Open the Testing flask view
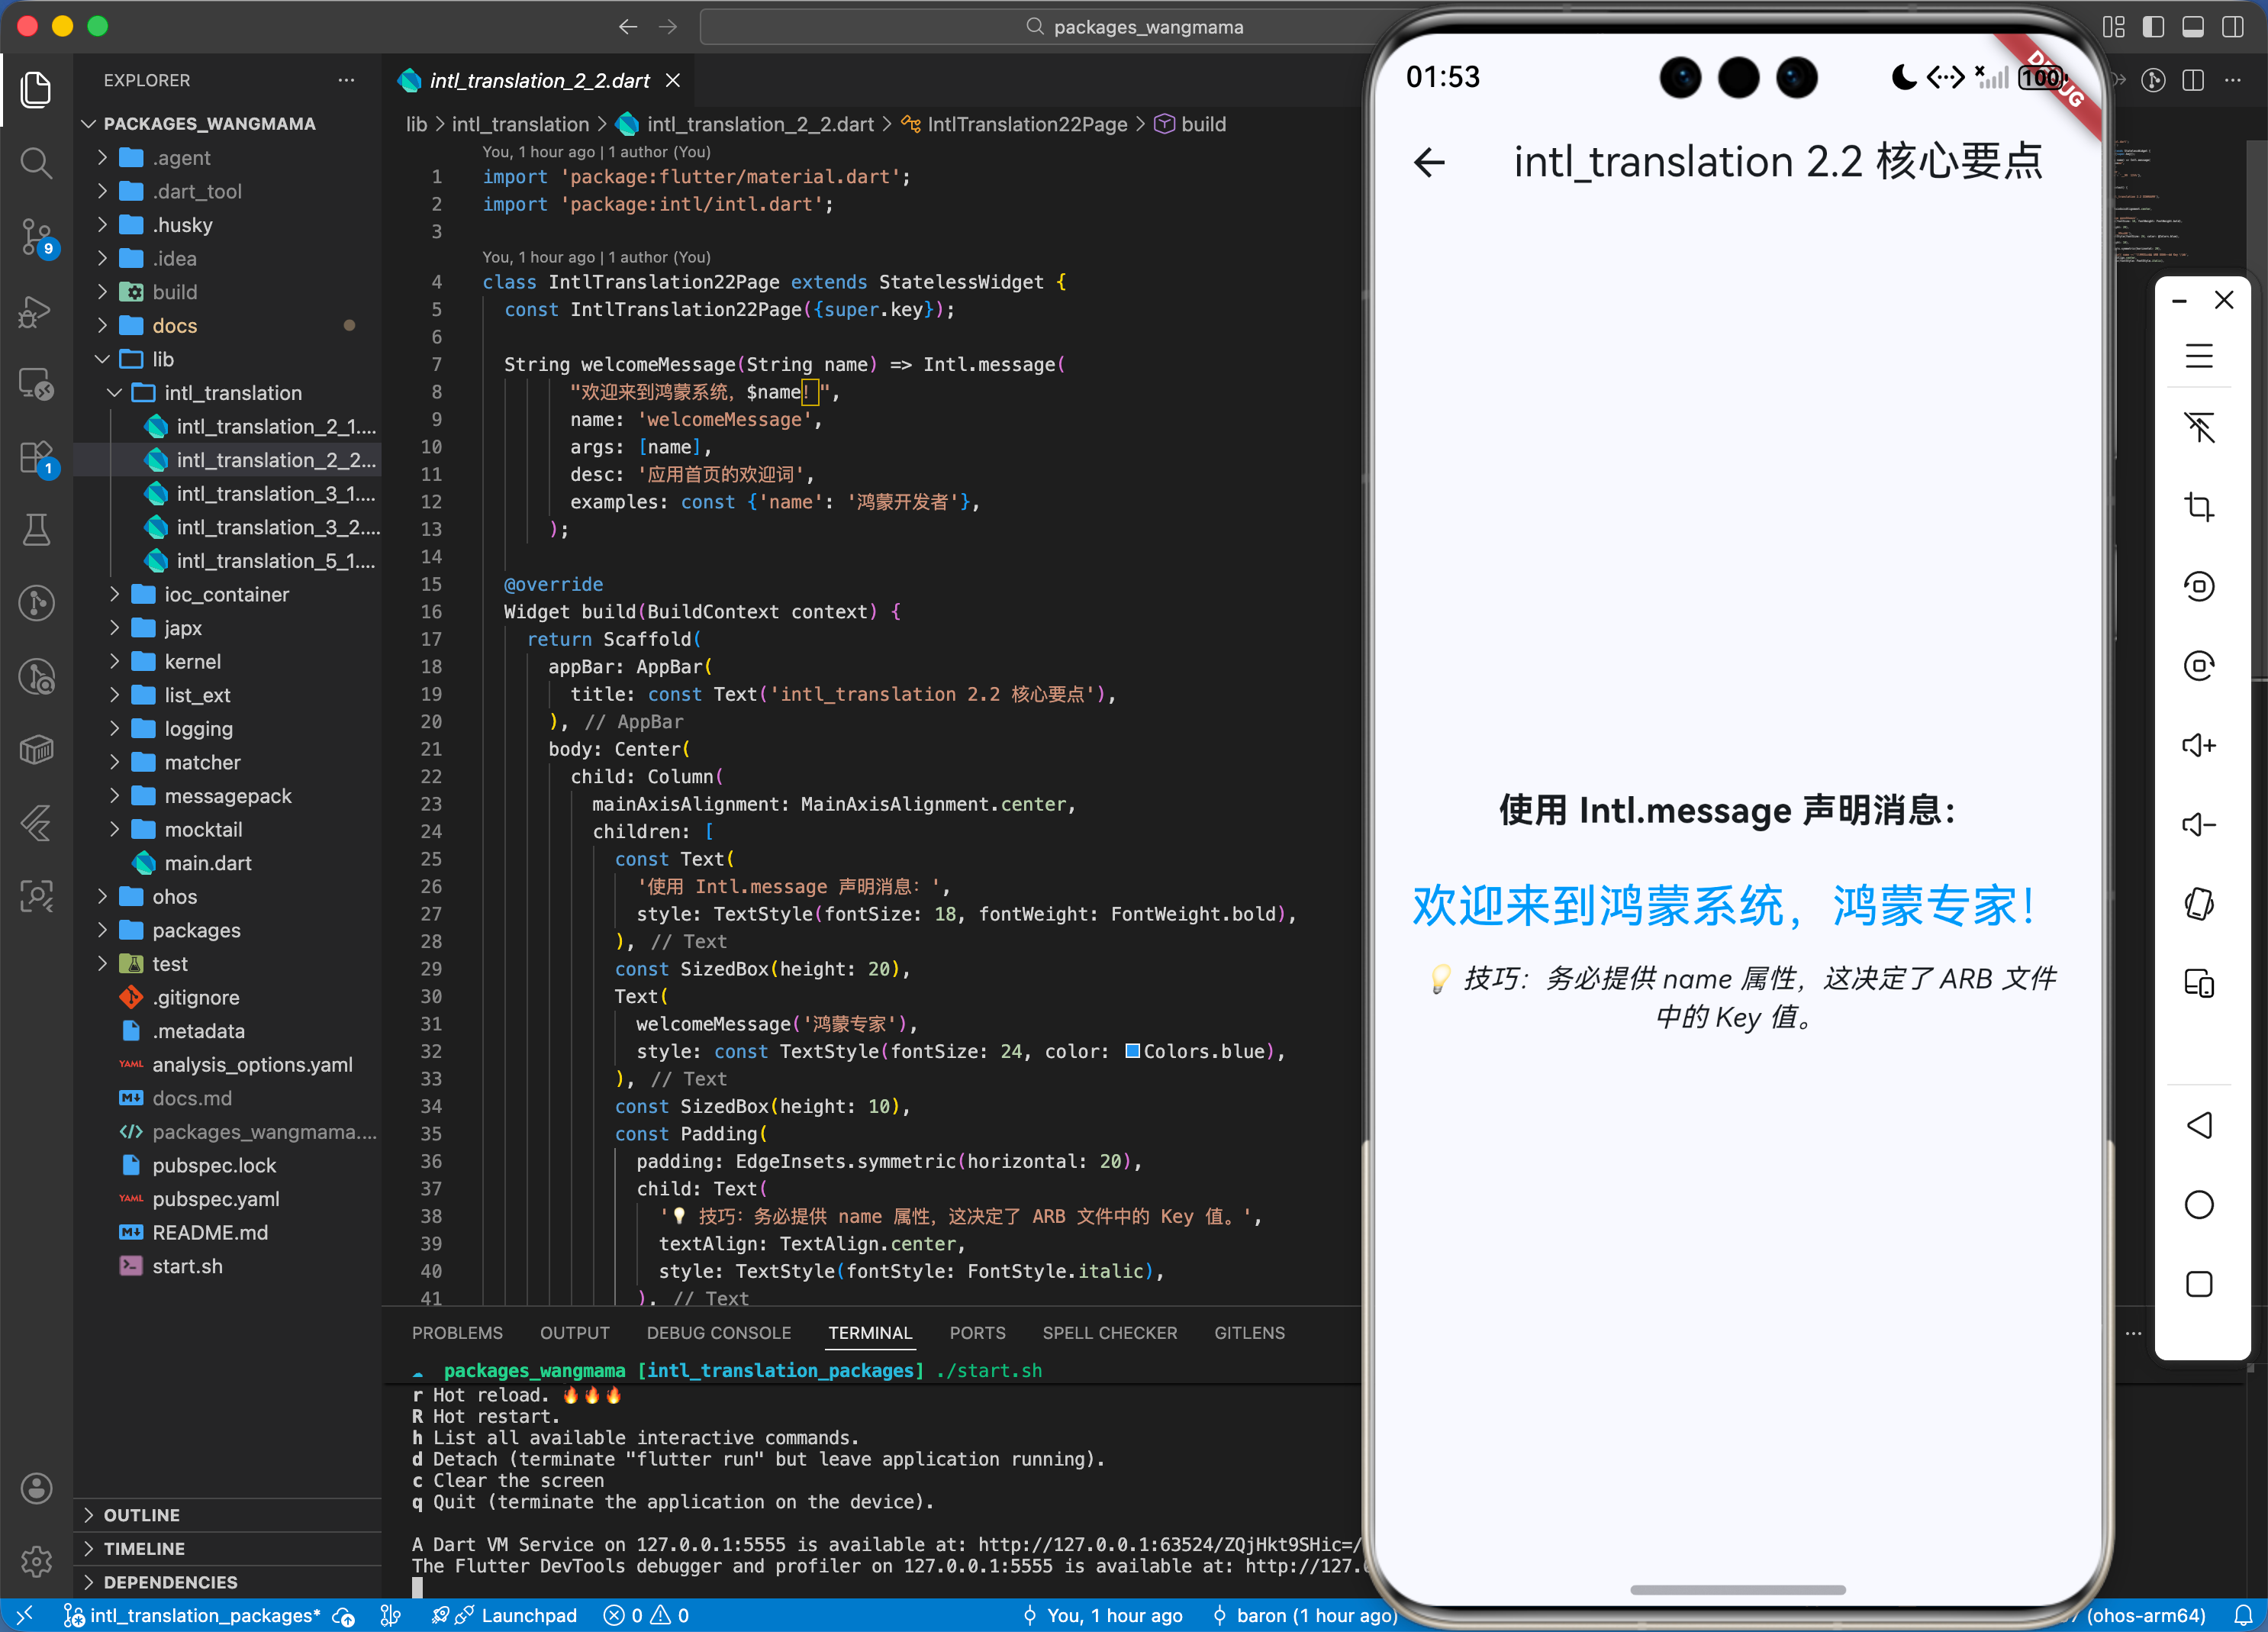This screenshot has height=1632, width=2268. [36, 530]
